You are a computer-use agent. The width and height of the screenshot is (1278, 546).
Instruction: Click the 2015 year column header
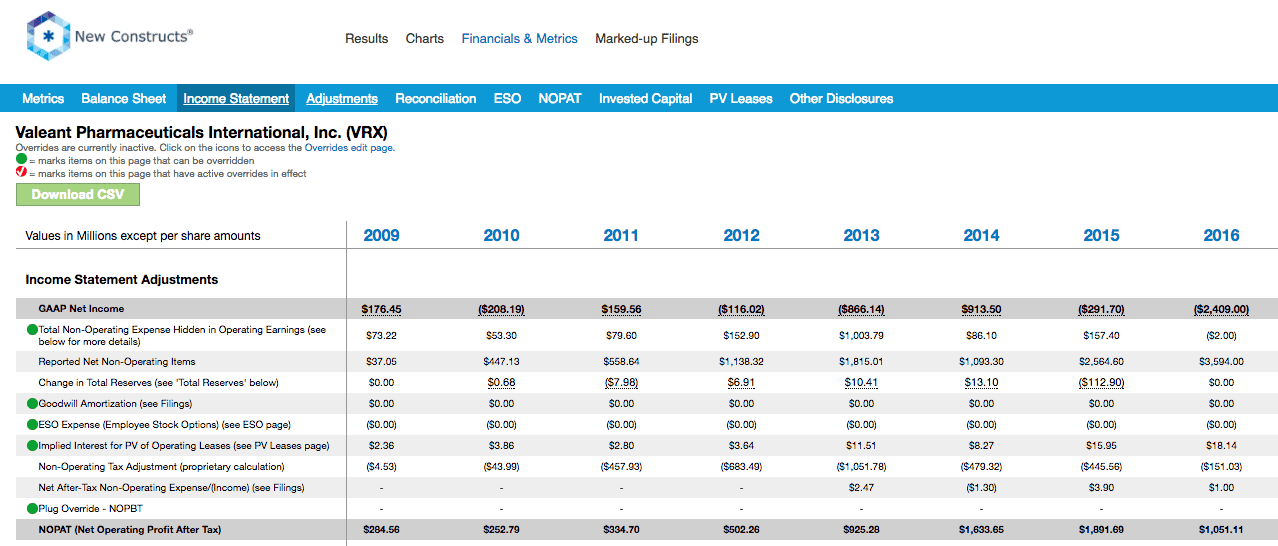(1101, 235)
